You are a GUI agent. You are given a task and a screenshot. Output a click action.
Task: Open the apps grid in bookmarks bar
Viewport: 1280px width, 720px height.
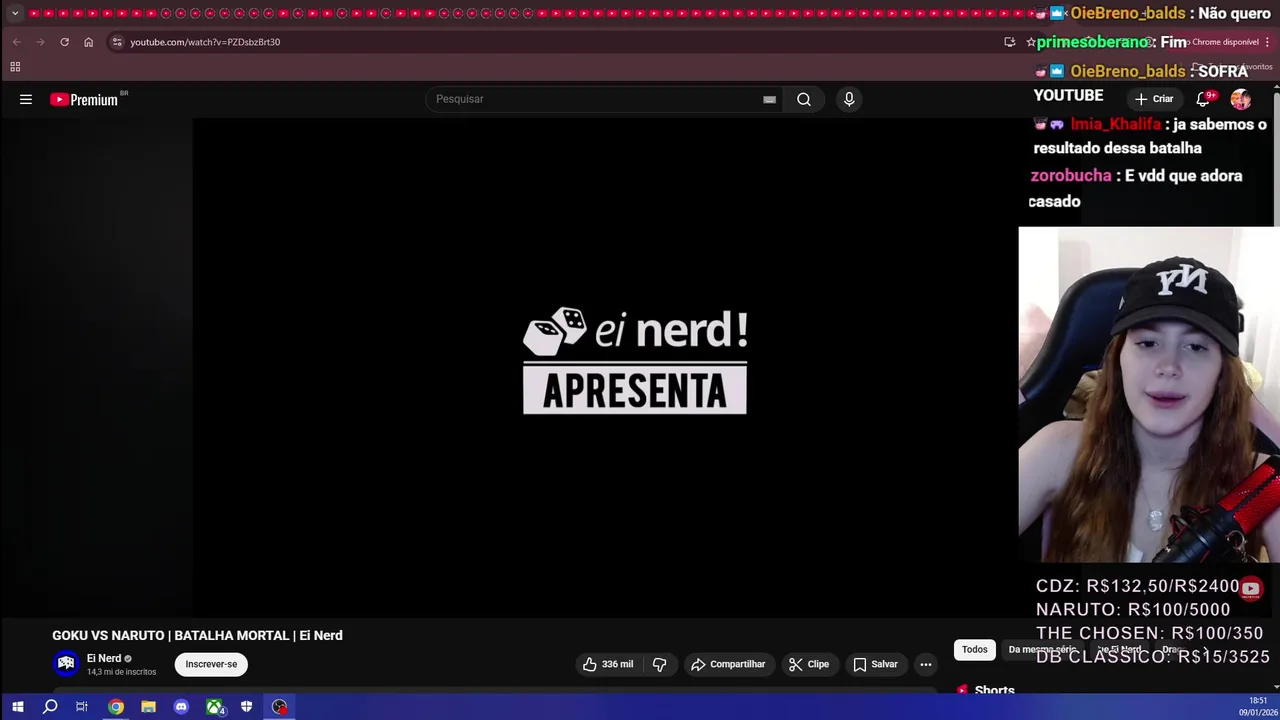(x=15, y=67)
